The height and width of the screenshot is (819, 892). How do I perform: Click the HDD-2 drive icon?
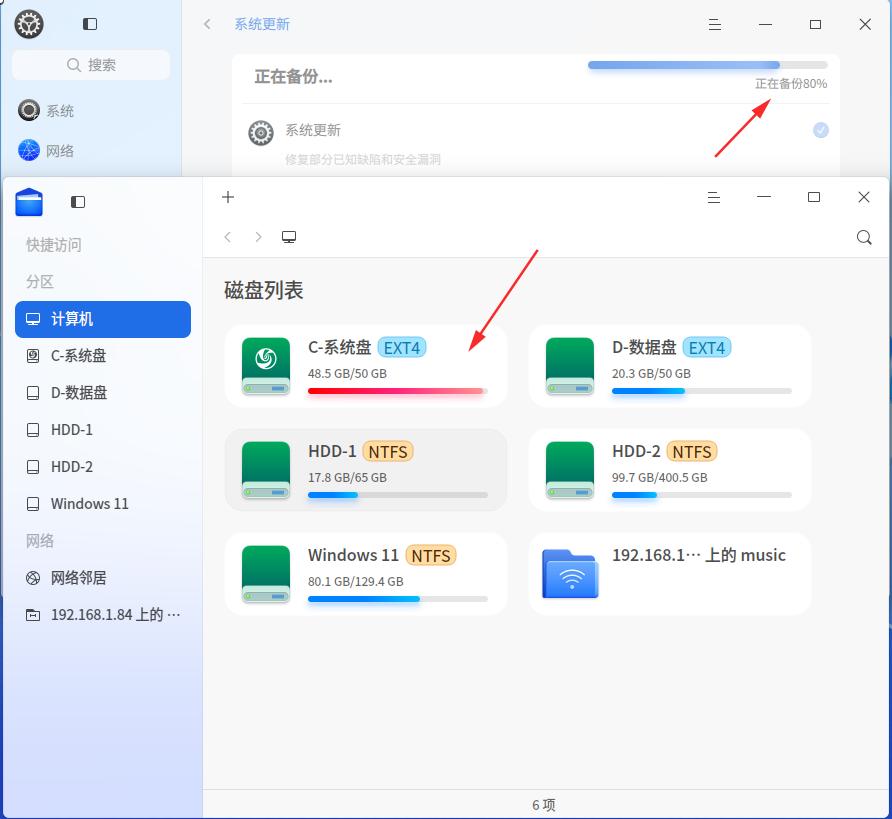569,470
